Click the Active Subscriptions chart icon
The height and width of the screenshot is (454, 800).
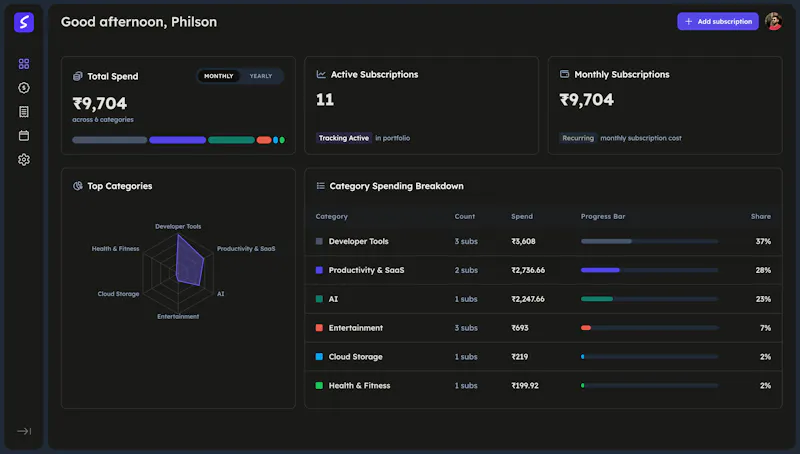(321, 74)
